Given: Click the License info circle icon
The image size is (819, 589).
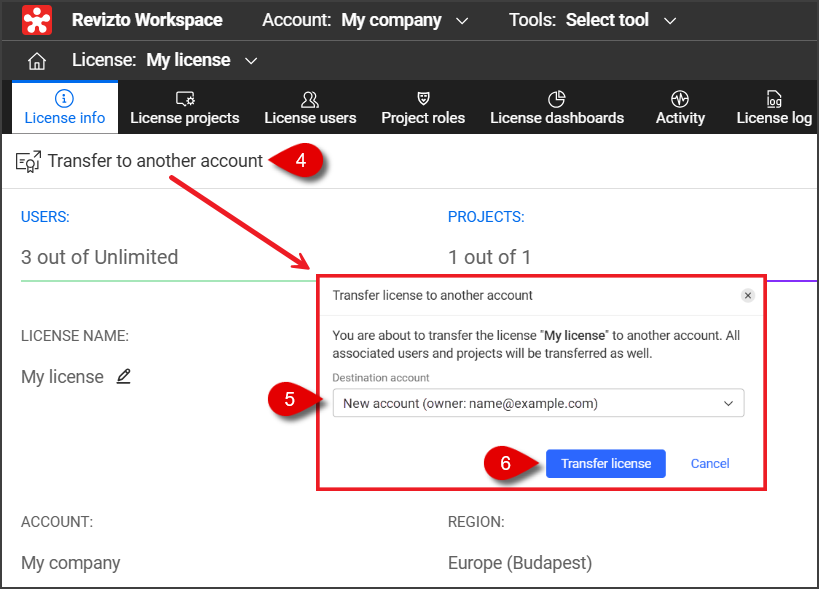Looking at the screenshot, I should [64, 98].
